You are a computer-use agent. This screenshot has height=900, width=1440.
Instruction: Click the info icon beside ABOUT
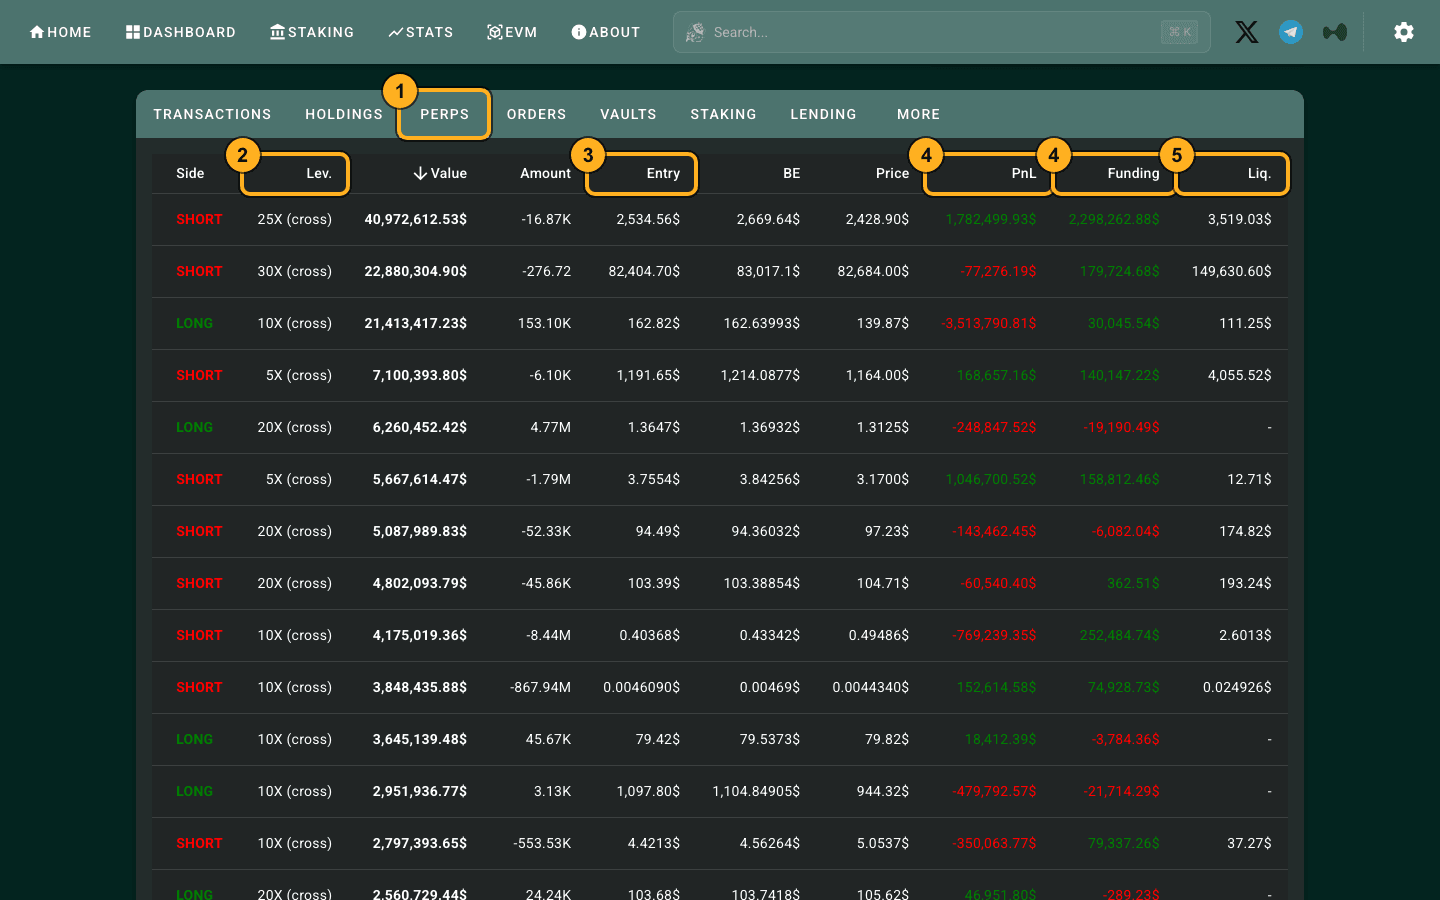click(578, 32)
